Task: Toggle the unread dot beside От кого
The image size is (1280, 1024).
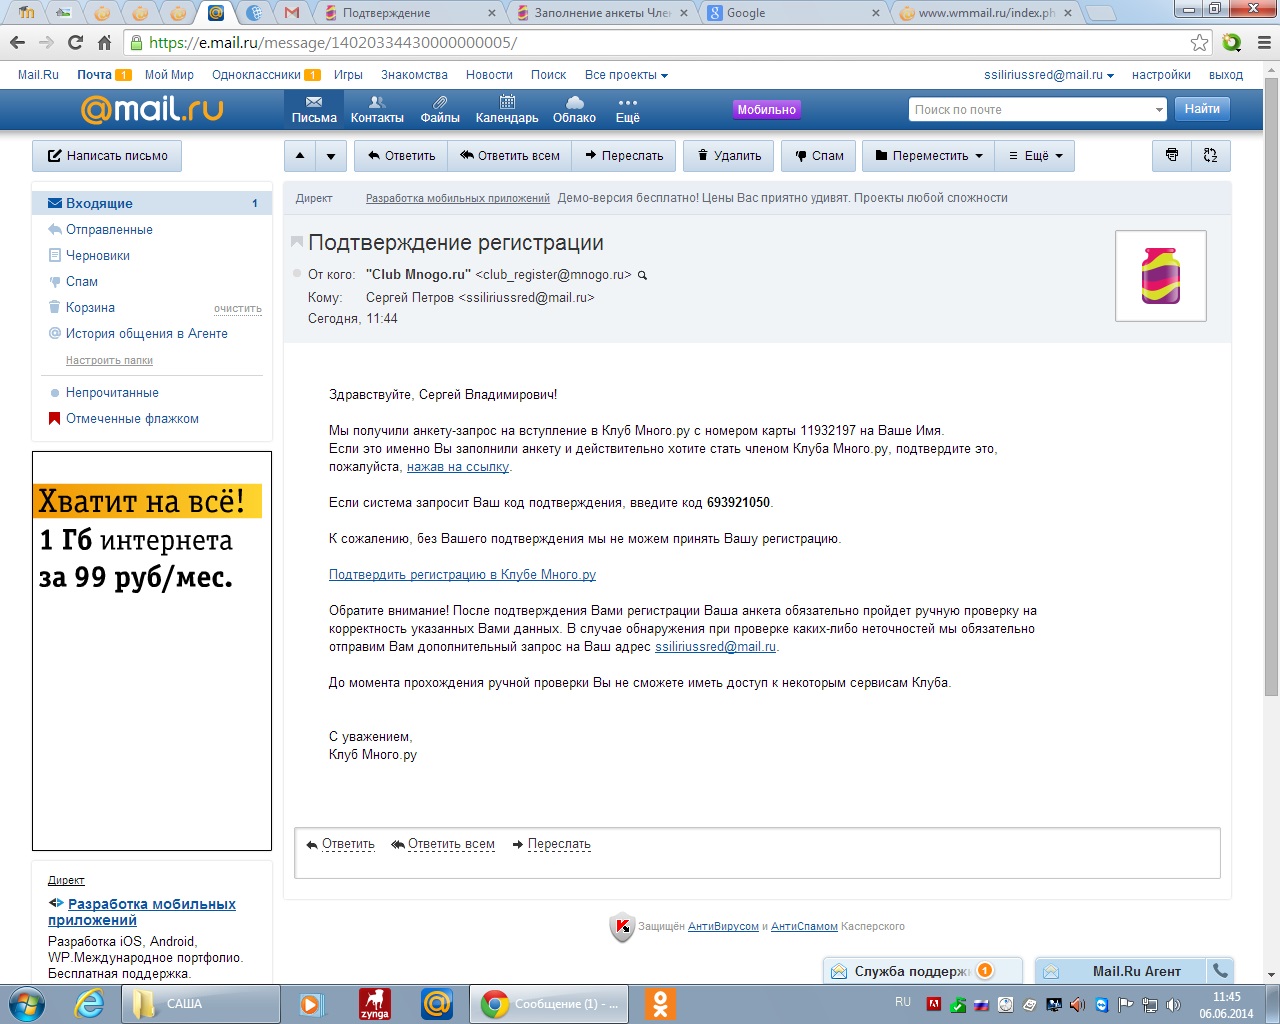Action: 297,273
